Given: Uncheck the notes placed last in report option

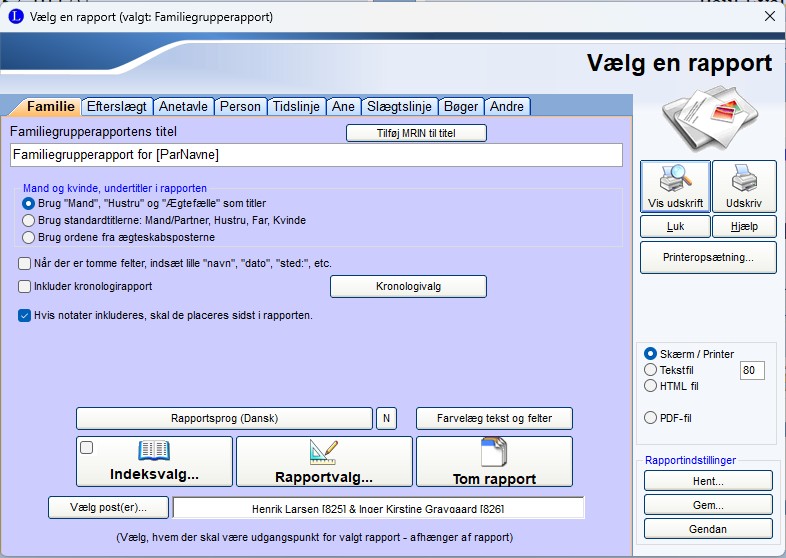Looking at the screenshot, I should click(24, 315).
